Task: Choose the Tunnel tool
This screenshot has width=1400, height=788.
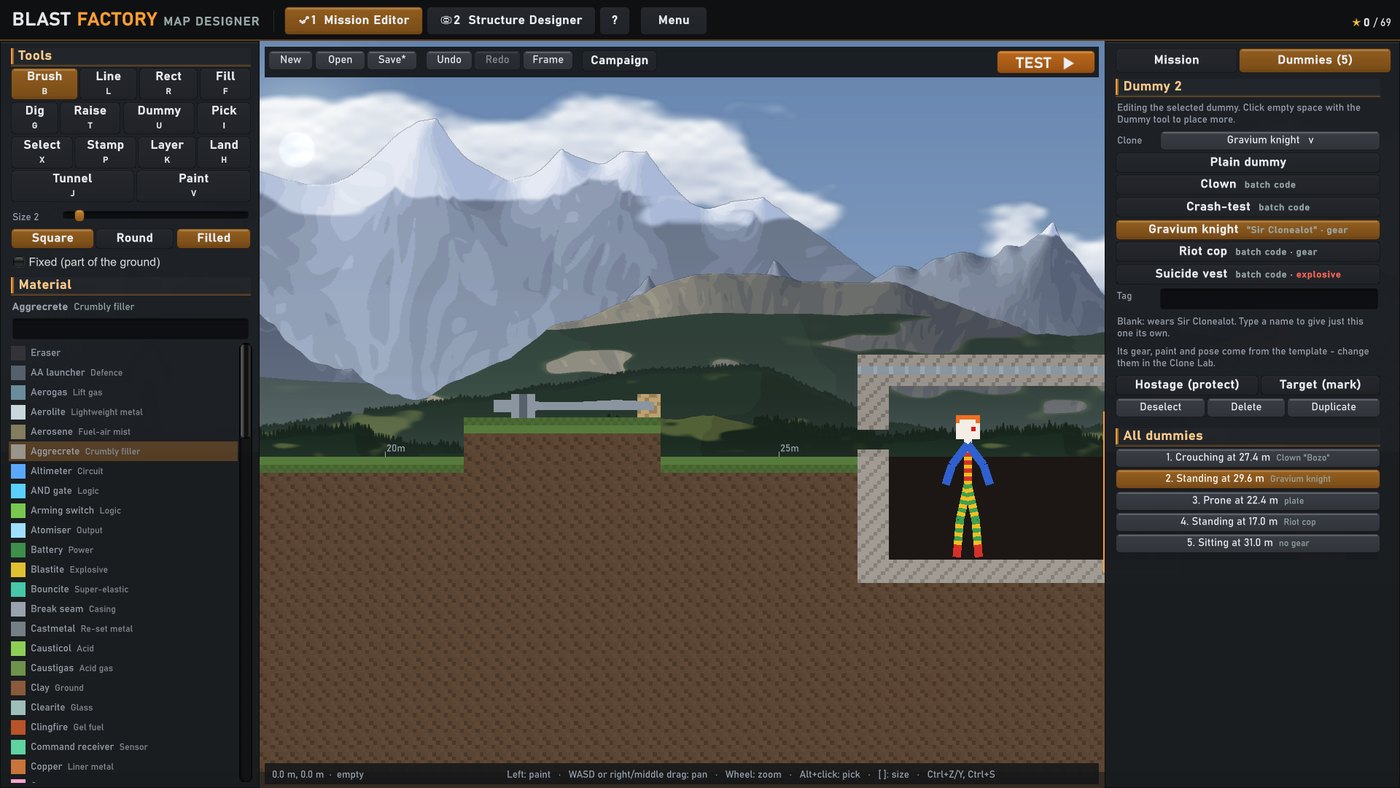Action: coord(72,185)
